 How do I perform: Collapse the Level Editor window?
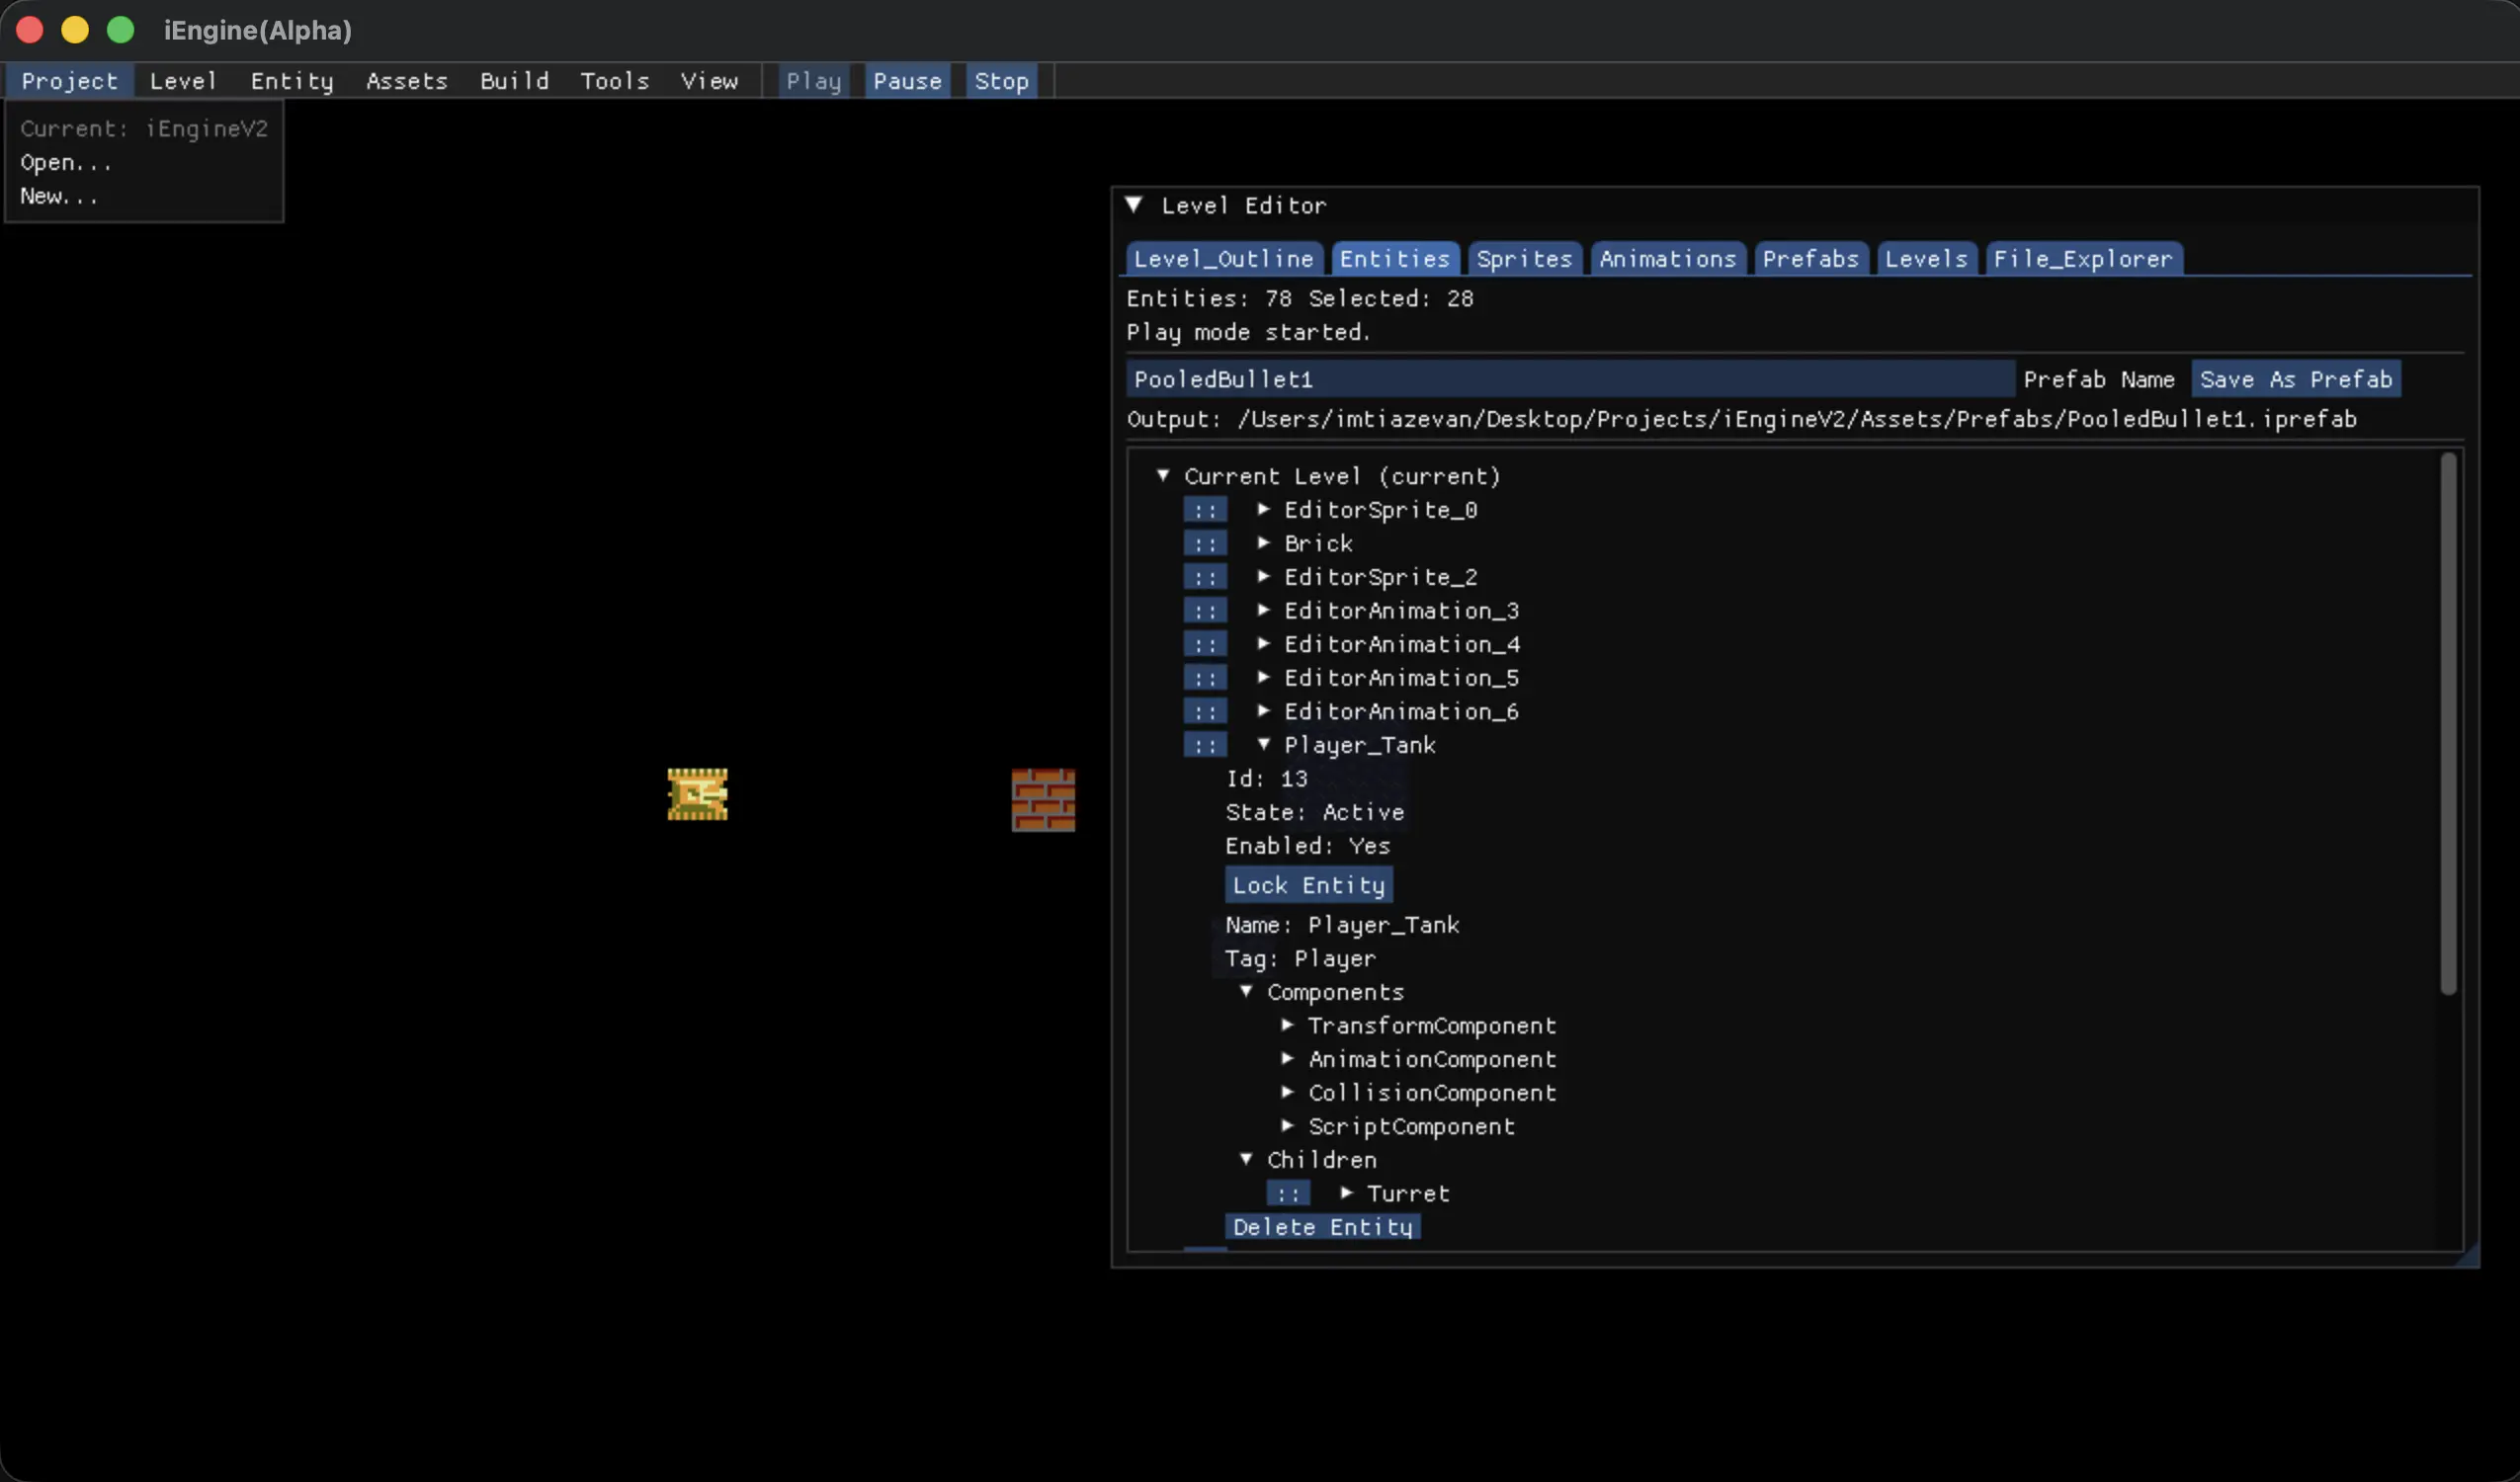1134,205
